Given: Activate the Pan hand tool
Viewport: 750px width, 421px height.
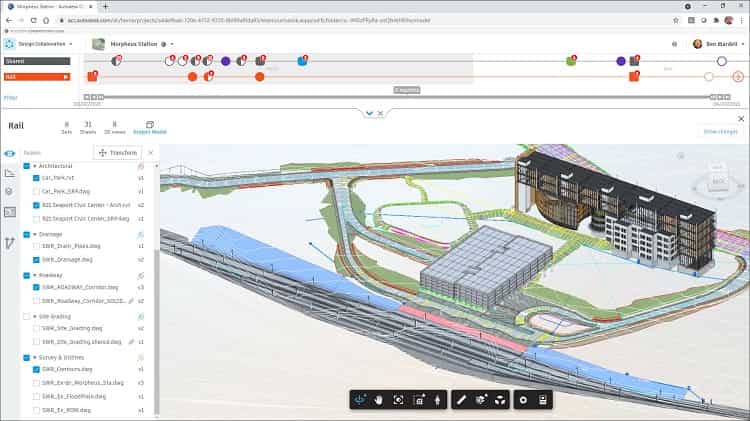Looking at the screenshot, I should (379, 400).
